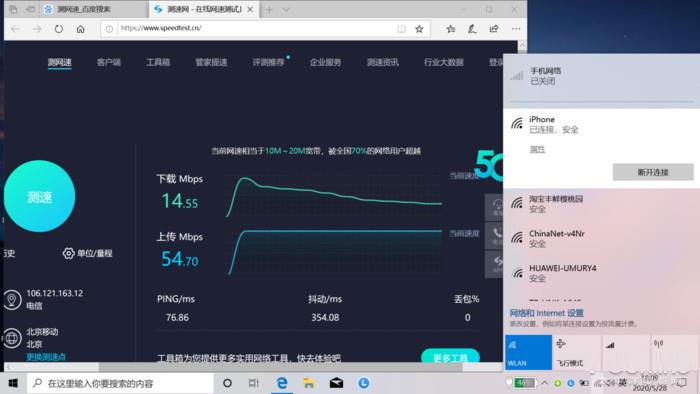Open the favorites hub icon
700x394 pixels.
(x=451, y=29)
